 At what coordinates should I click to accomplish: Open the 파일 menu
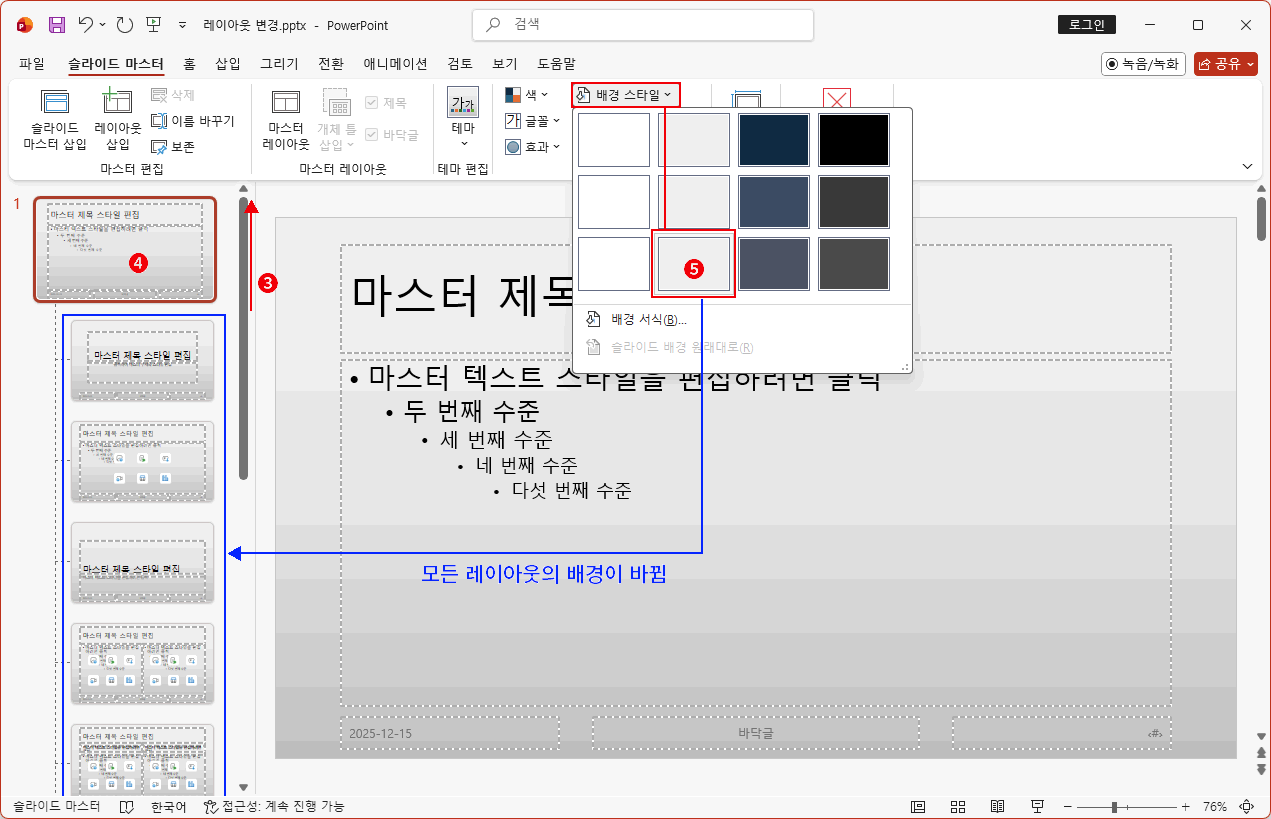pyautogui.click(x=32, y=63)
